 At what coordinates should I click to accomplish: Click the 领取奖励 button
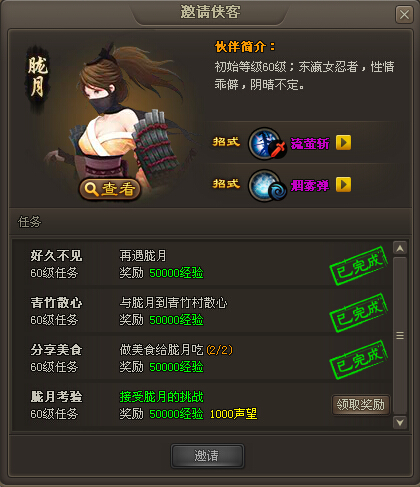click(x=361, y=405)
